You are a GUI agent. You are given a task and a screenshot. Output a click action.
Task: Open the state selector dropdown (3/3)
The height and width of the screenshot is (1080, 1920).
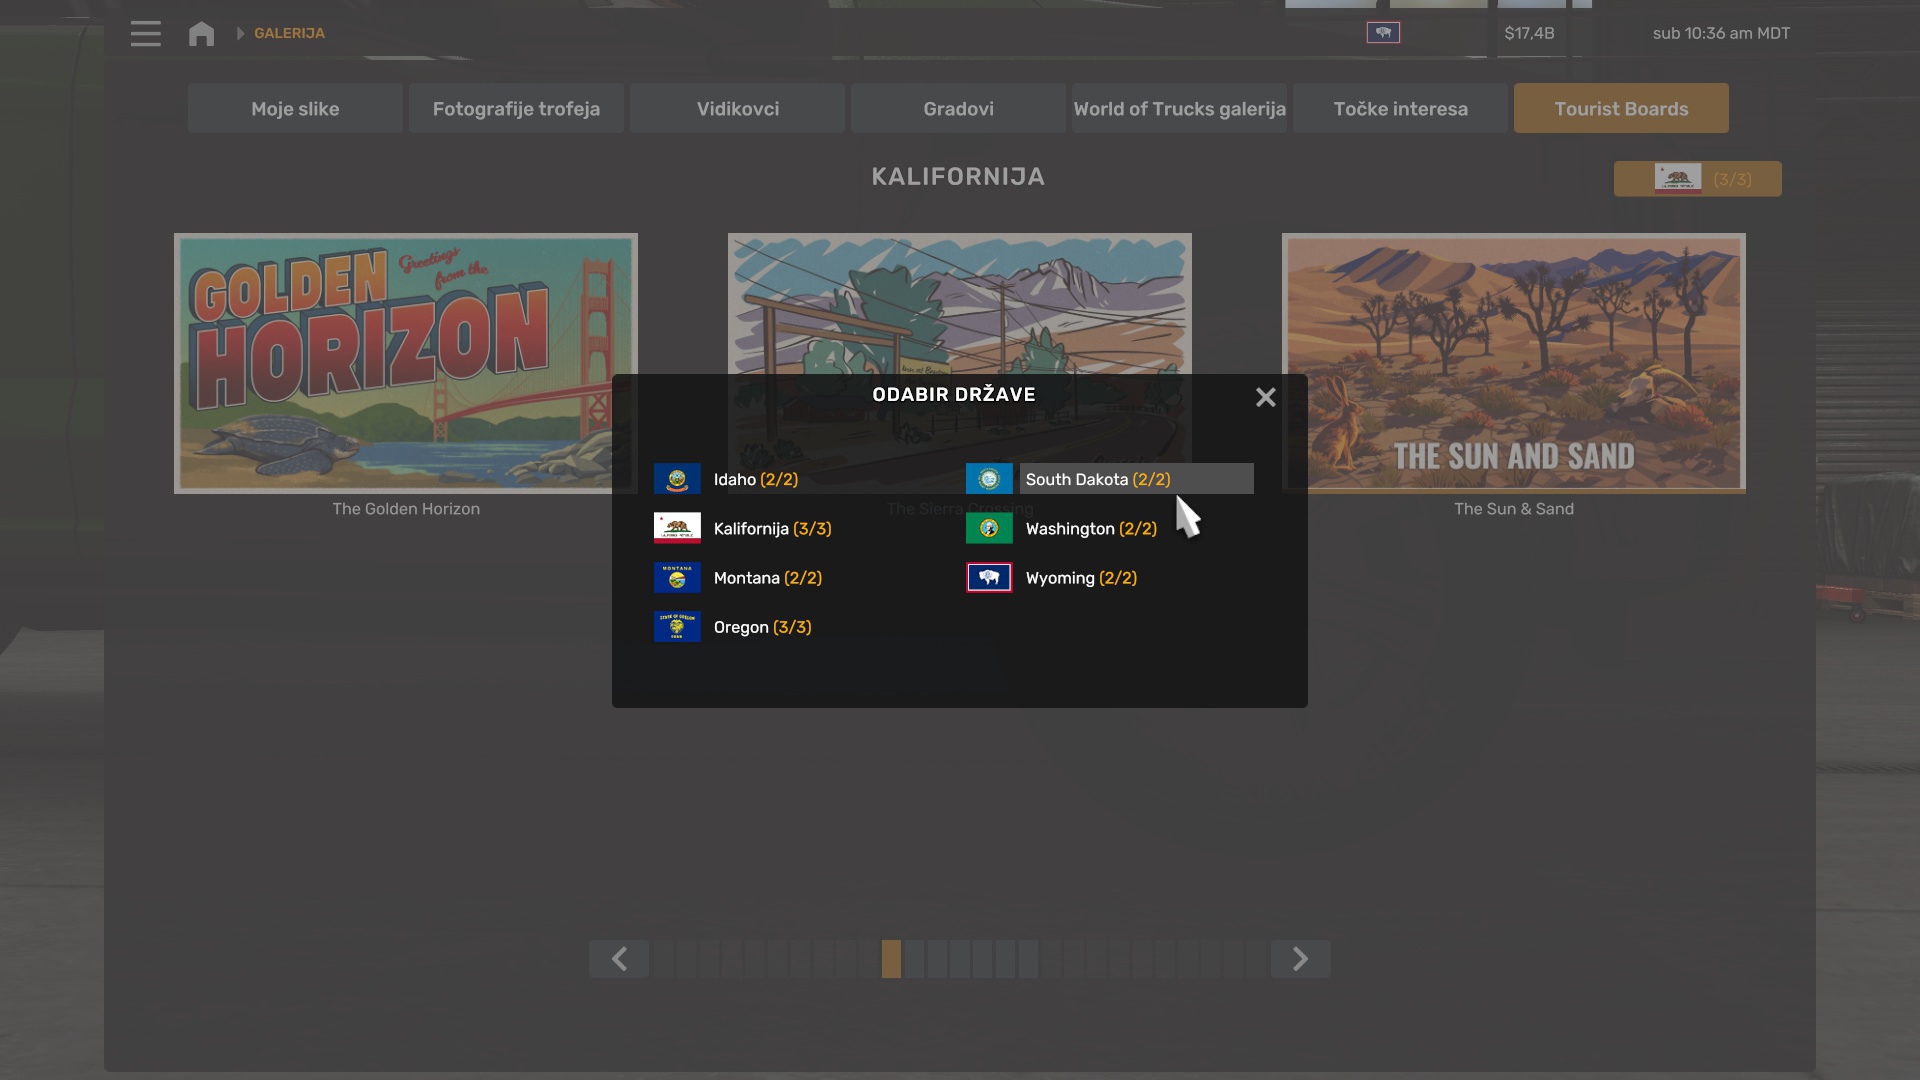(1697, 179)
